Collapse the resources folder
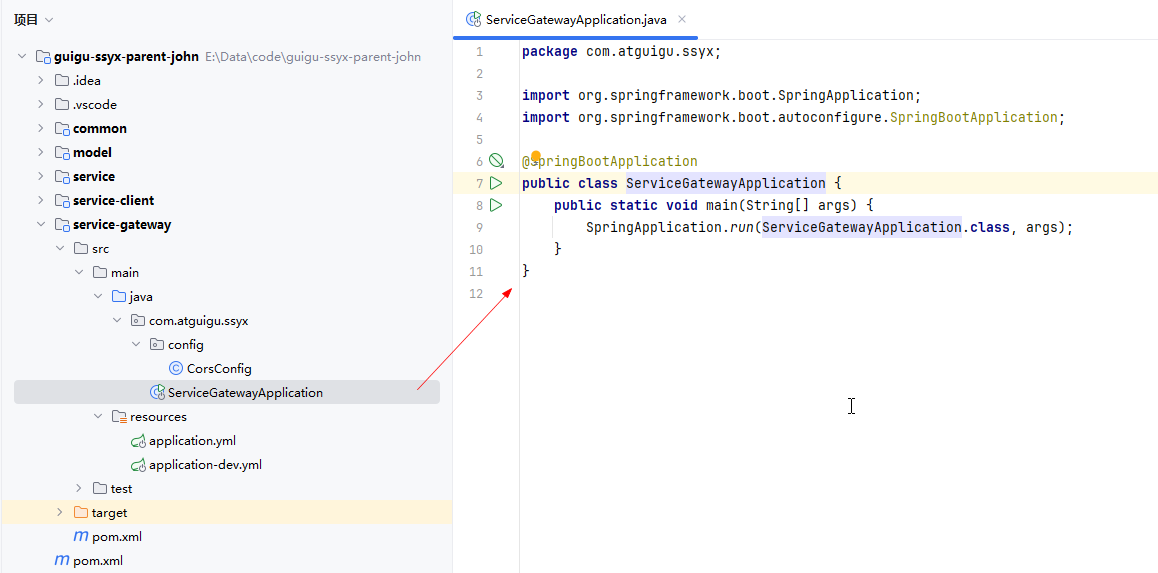Viewport: 1158px width, 573px height. click(x=98, y=416)
